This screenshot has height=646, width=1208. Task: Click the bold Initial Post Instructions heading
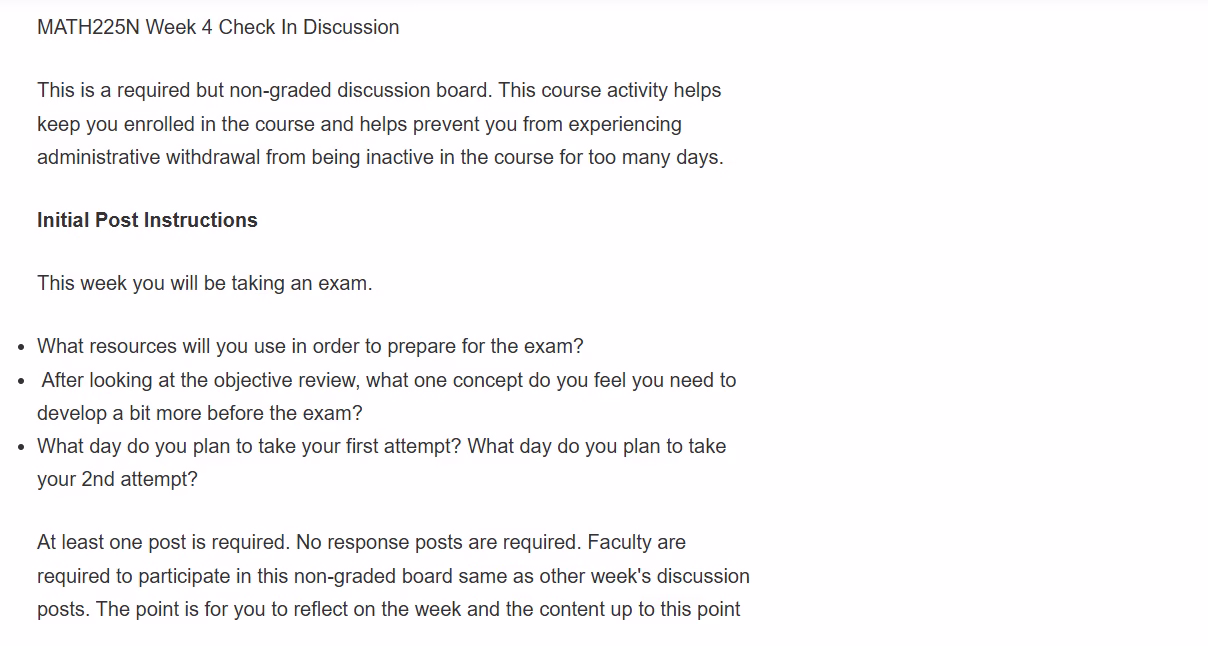pyautogui.click(x=147, y=220)
